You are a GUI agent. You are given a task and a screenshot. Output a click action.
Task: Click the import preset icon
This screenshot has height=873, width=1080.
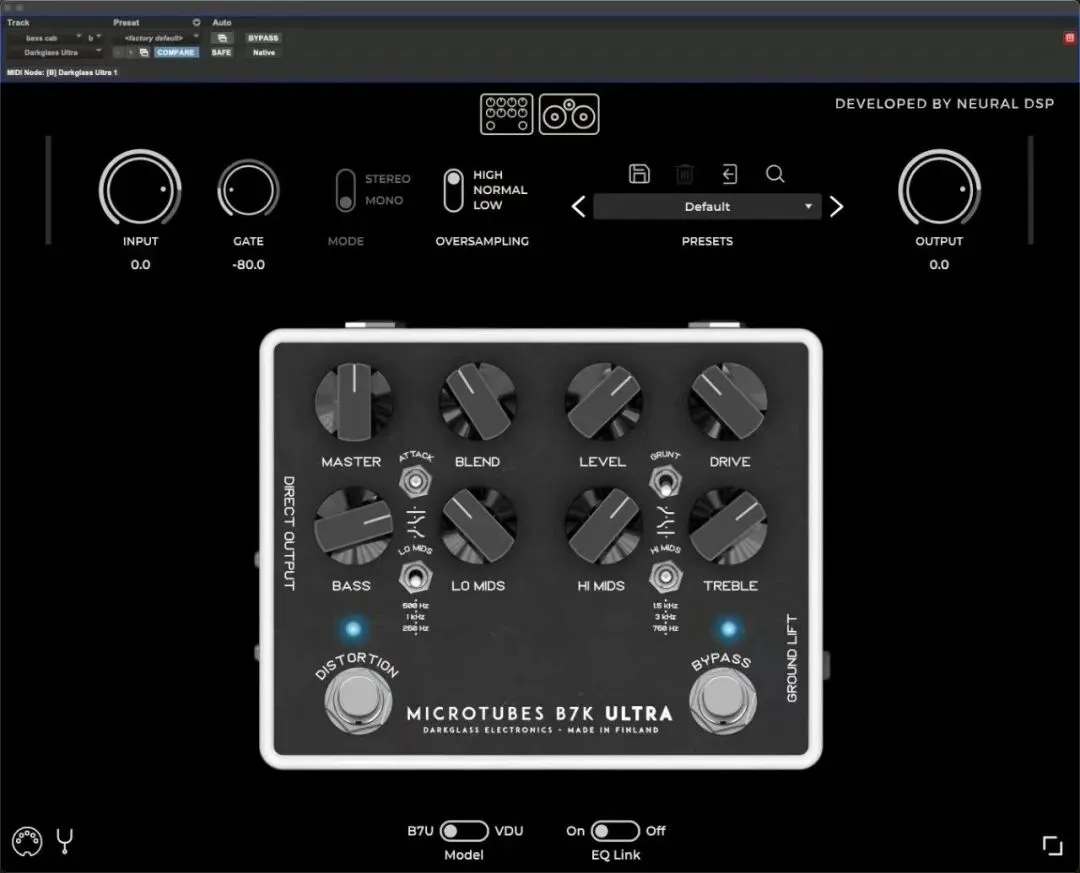point(729,174)
